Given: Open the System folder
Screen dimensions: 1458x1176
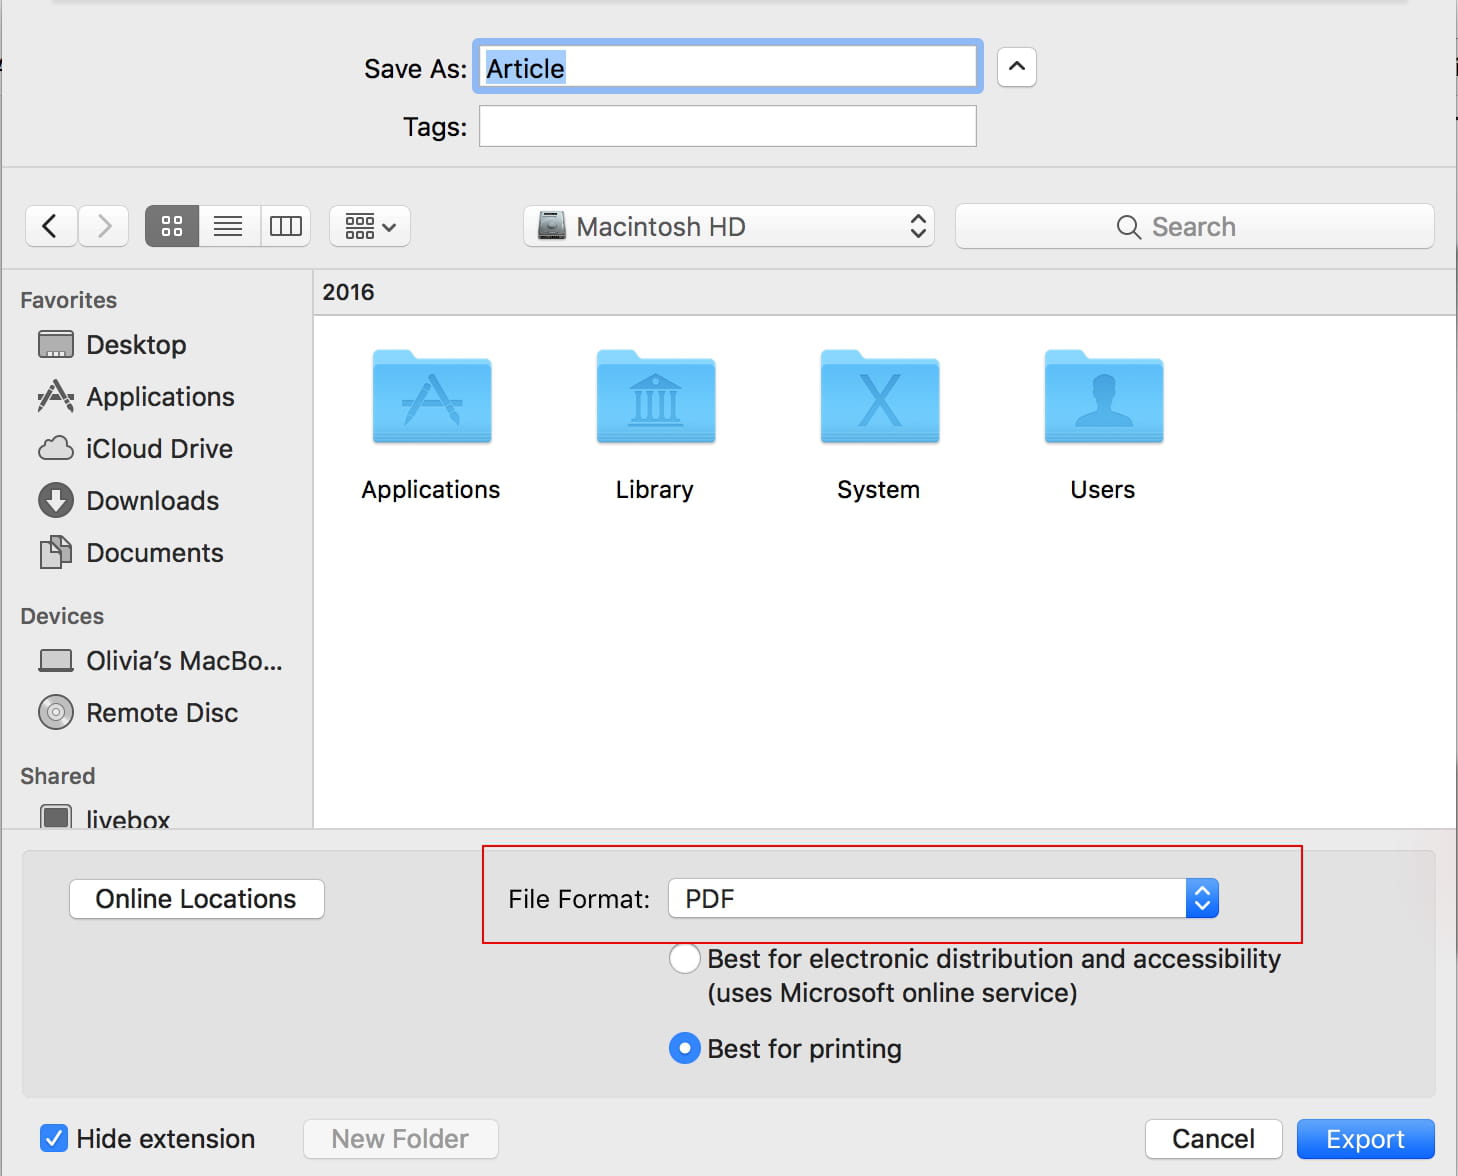Looking at the screenshot, I should tap(879, 398).
